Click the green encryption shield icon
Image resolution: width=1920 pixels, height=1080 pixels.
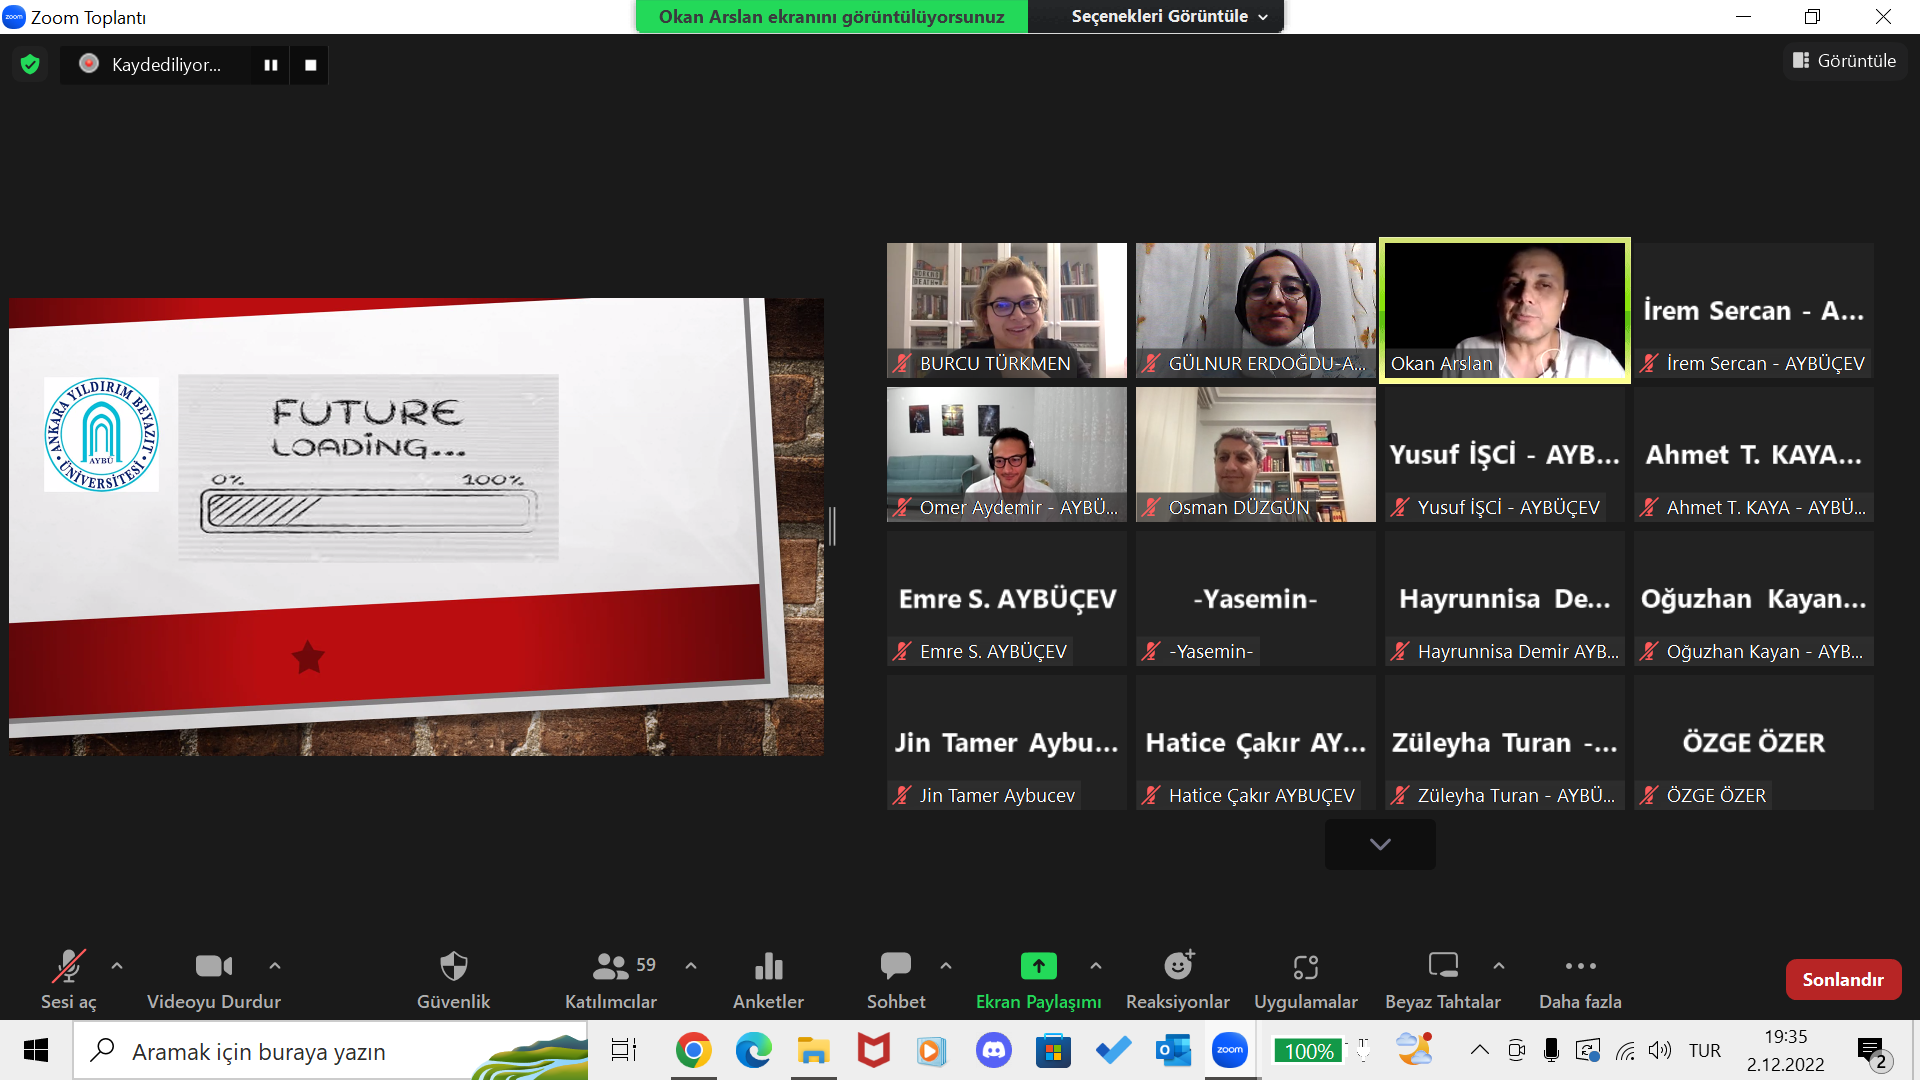click(30, 65)
